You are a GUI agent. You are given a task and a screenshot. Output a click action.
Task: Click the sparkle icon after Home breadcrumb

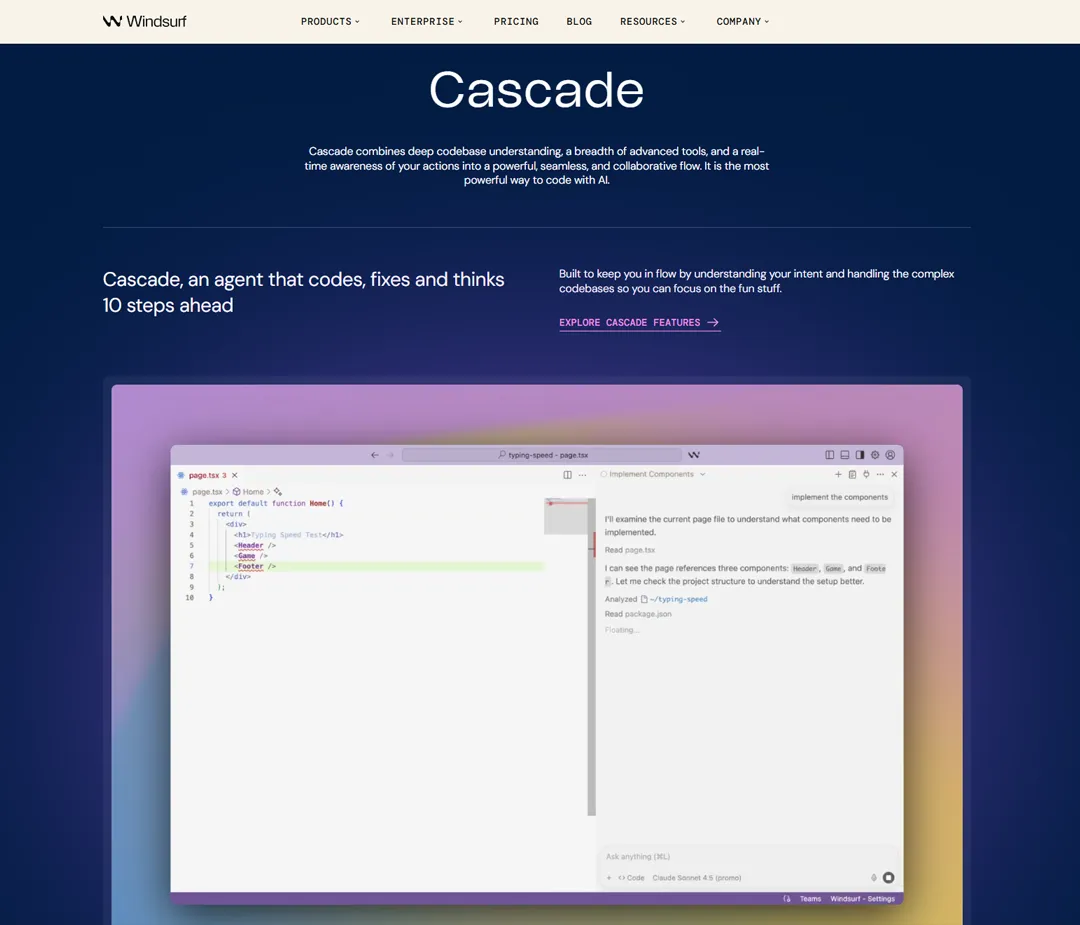click(278, 492)
